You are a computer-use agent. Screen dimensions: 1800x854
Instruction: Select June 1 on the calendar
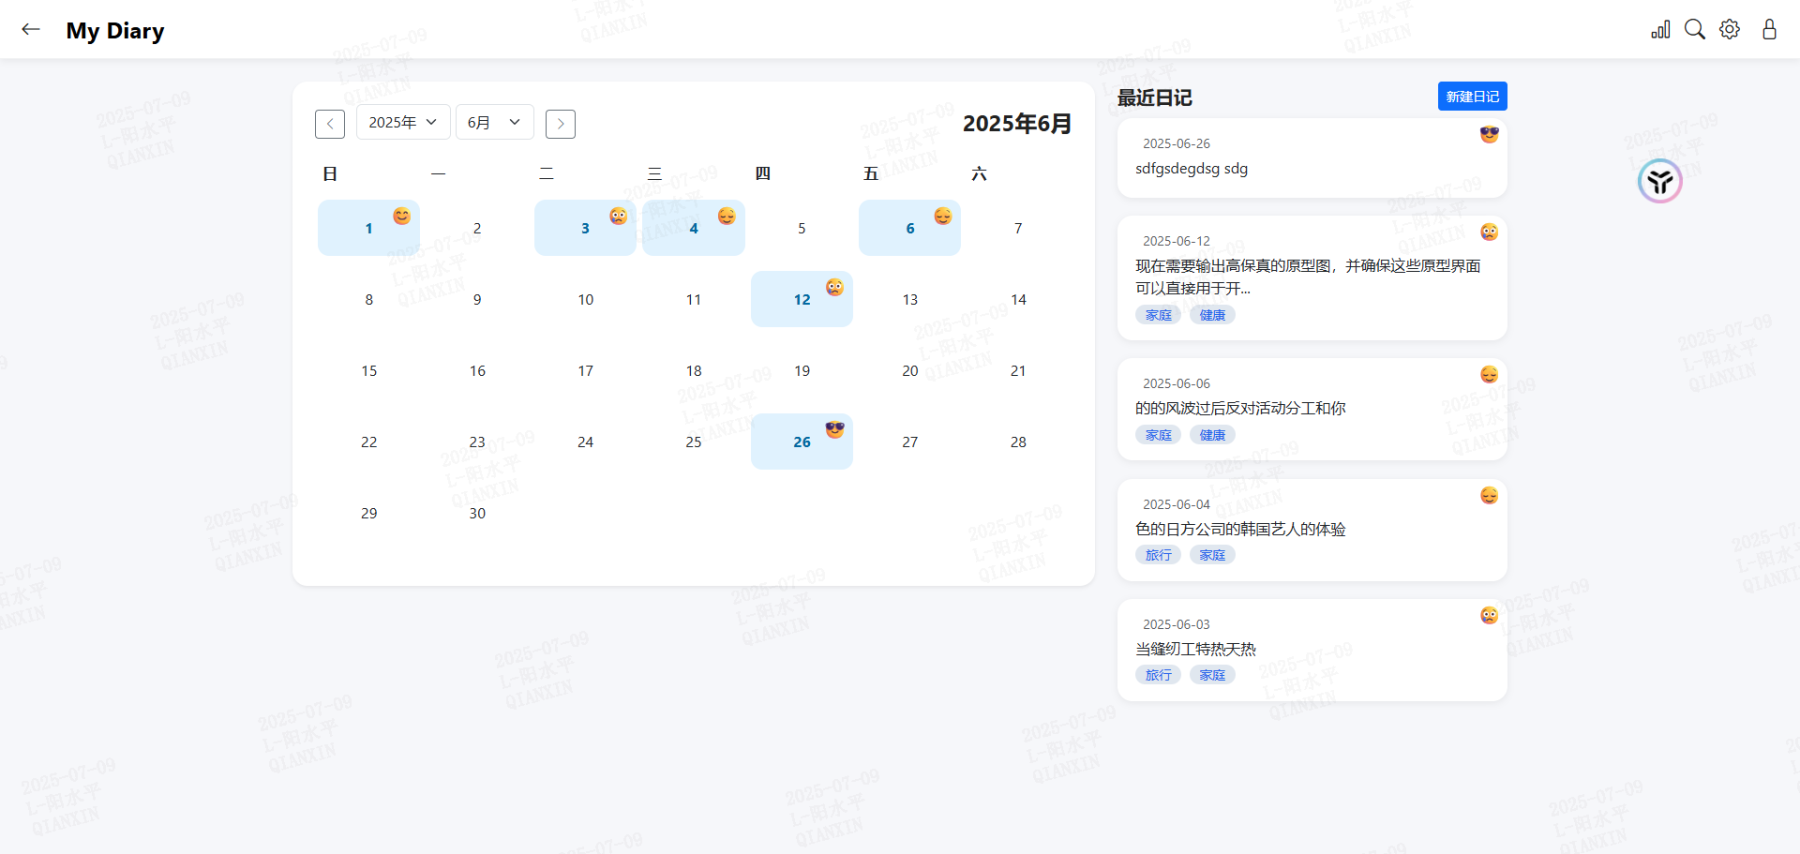tap(369, 229)
